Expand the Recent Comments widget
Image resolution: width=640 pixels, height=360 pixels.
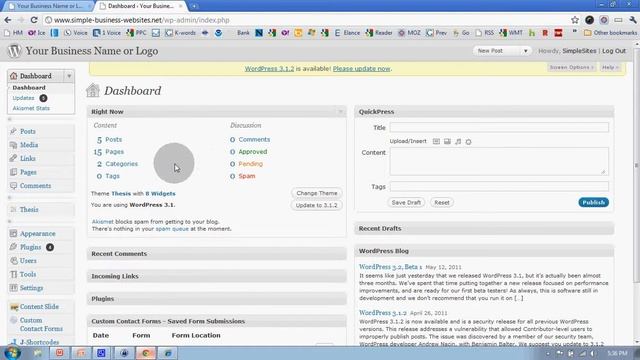[x=217, y=253]
